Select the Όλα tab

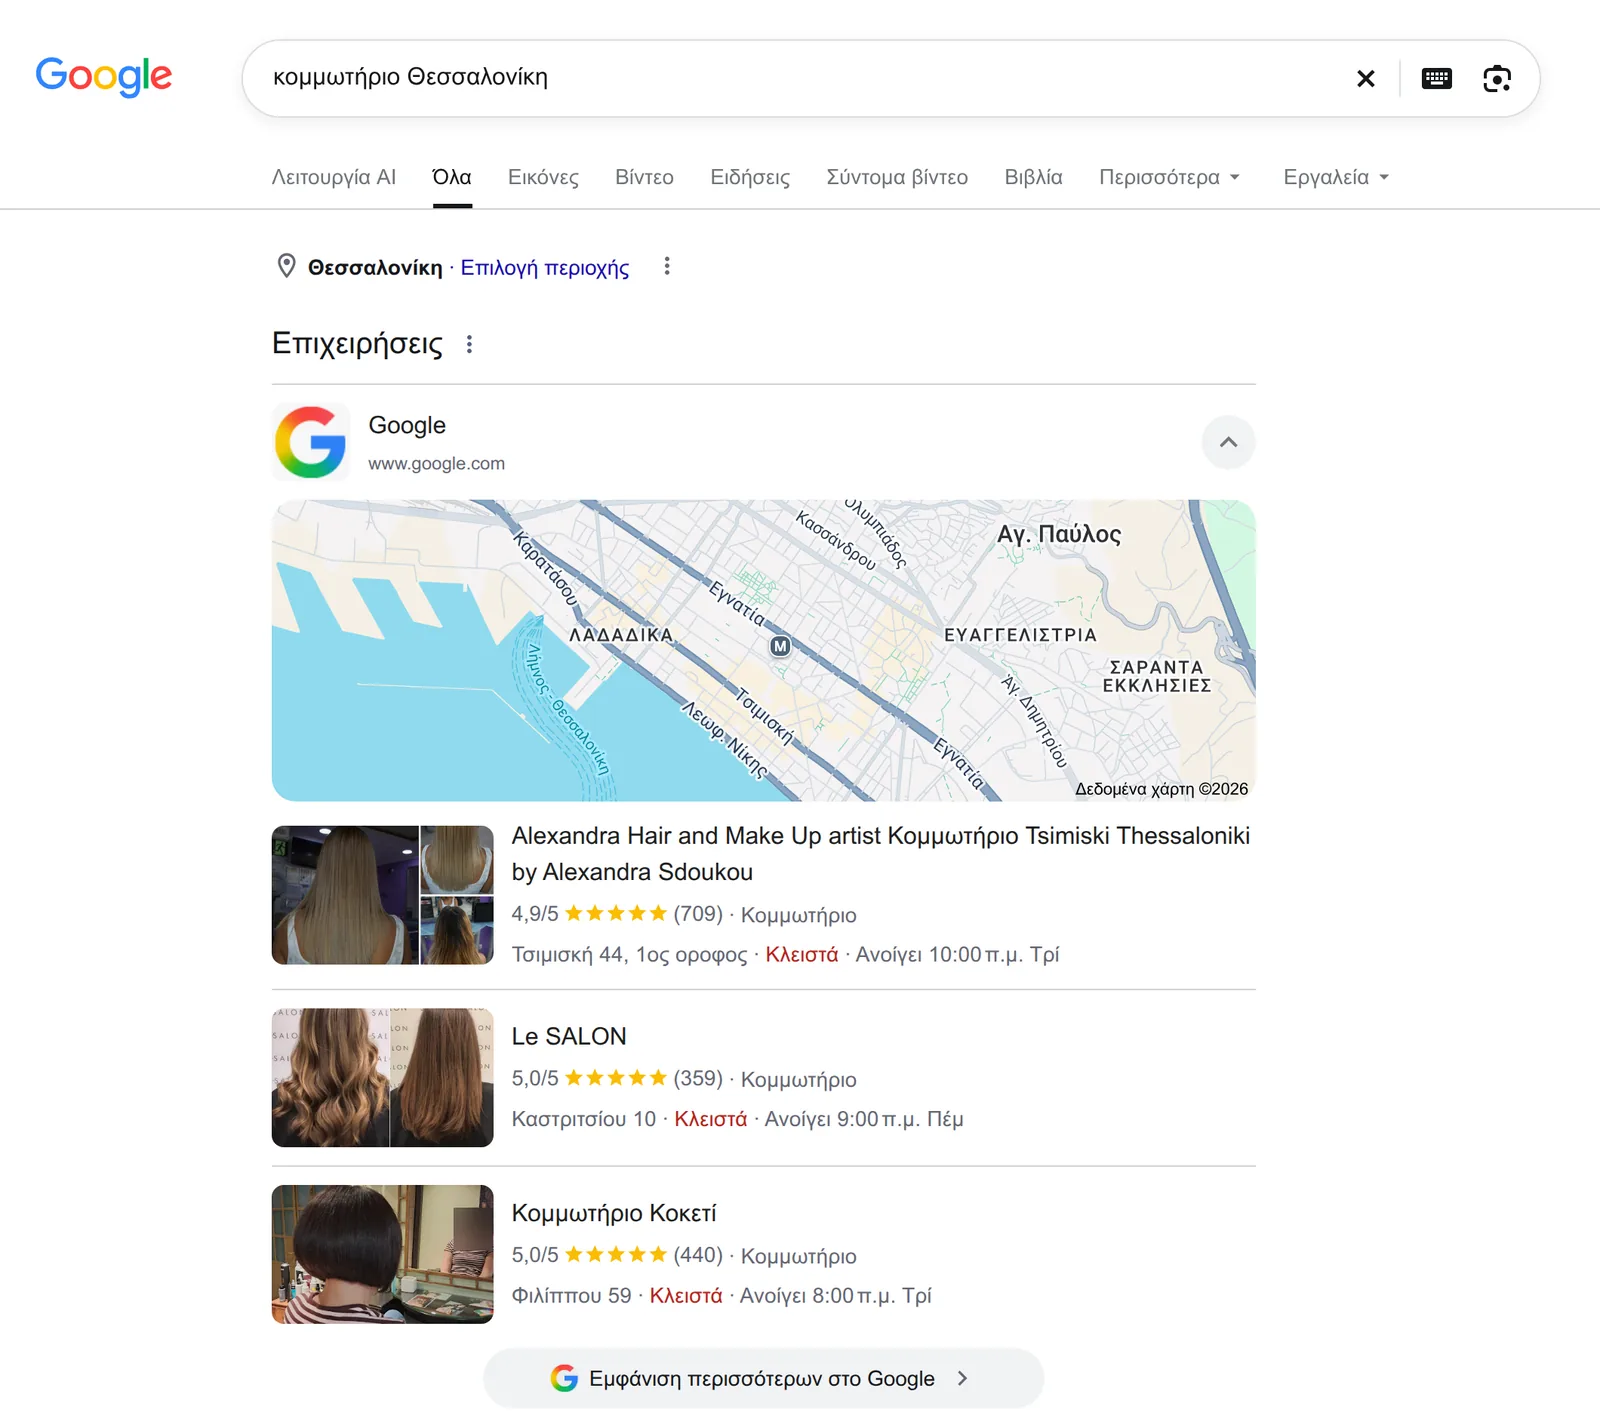click(452, 177)
